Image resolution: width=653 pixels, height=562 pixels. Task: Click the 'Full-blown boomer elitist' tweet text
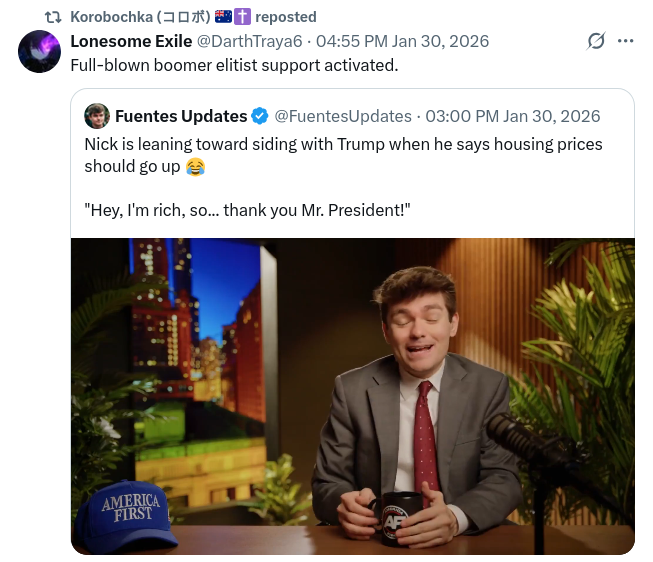point(234,65)
